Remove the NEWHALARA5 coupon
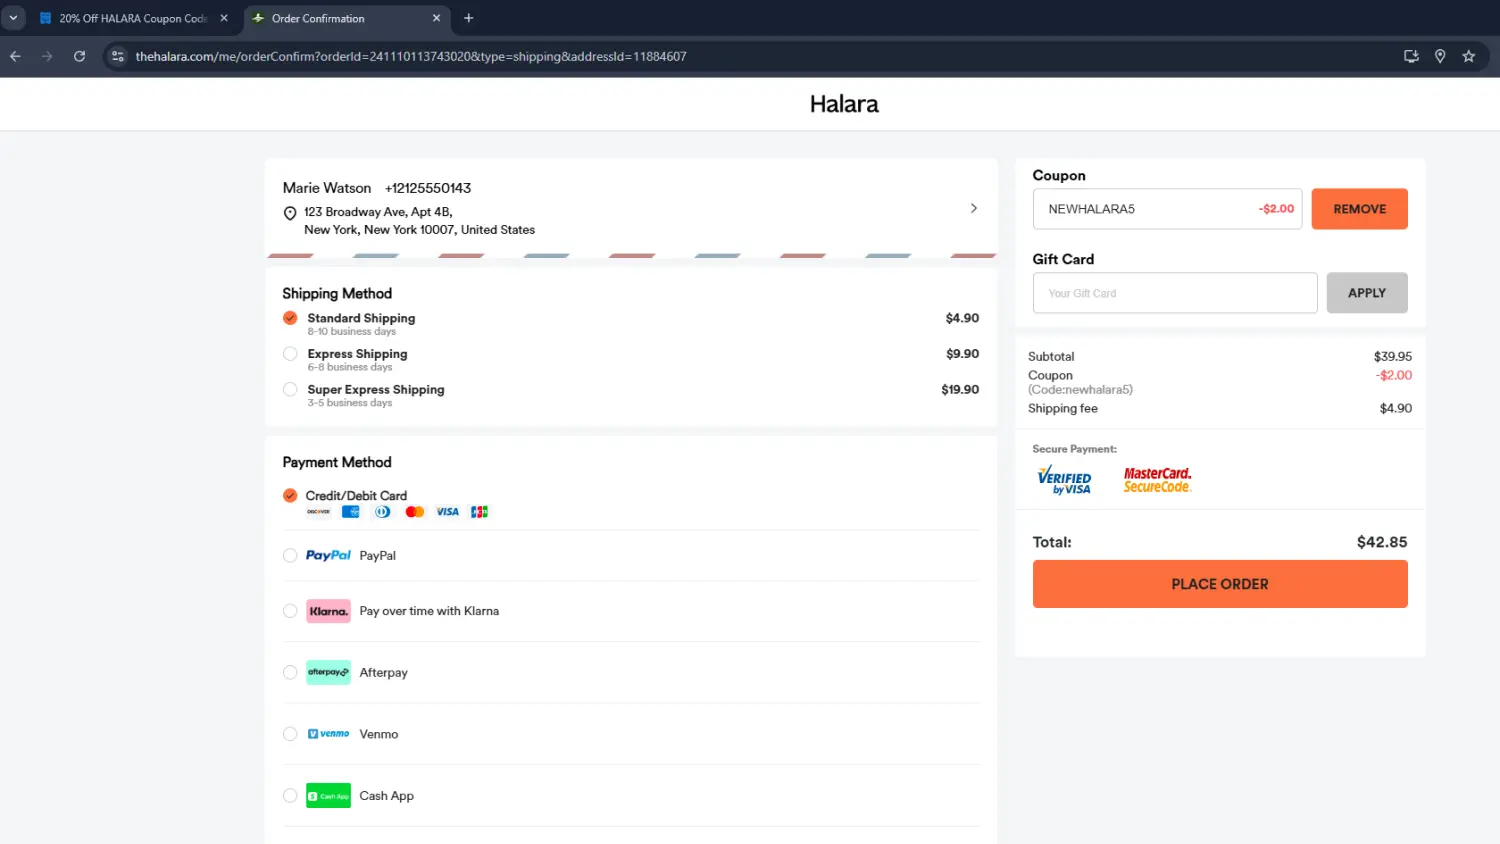 [x=1359, y=209]
